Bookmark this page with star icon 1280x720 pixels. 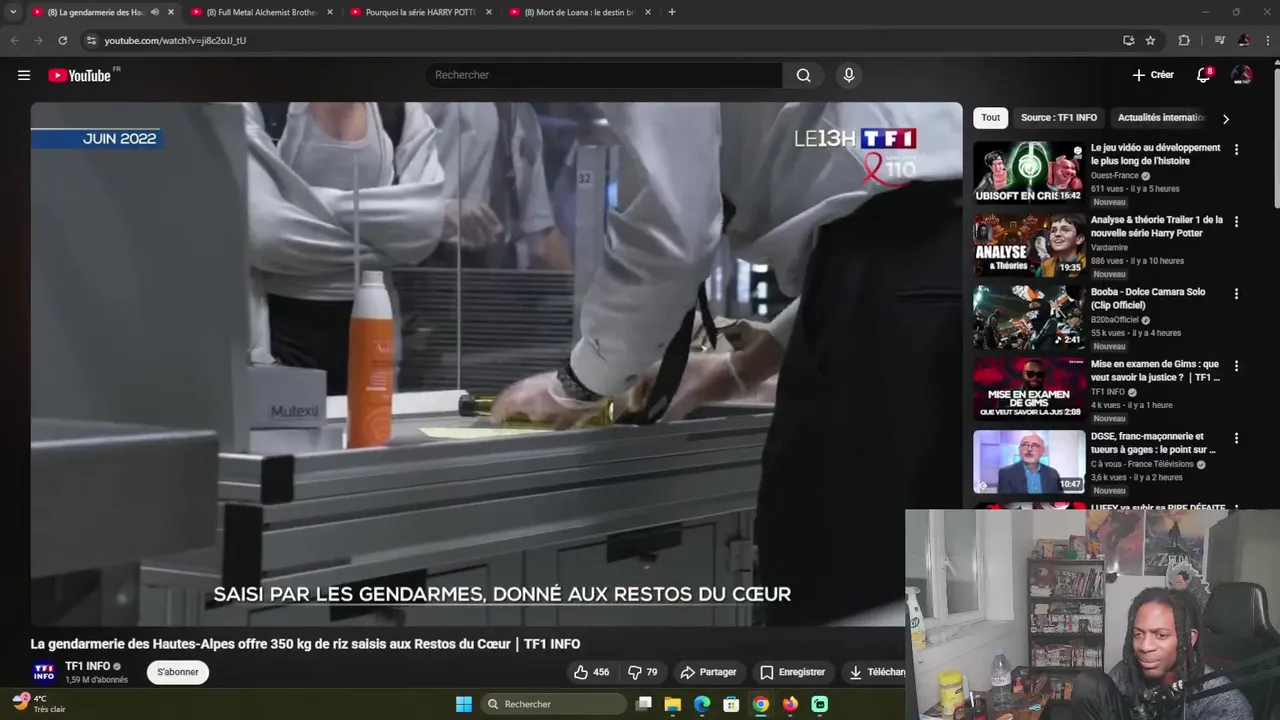[1150, 40]
